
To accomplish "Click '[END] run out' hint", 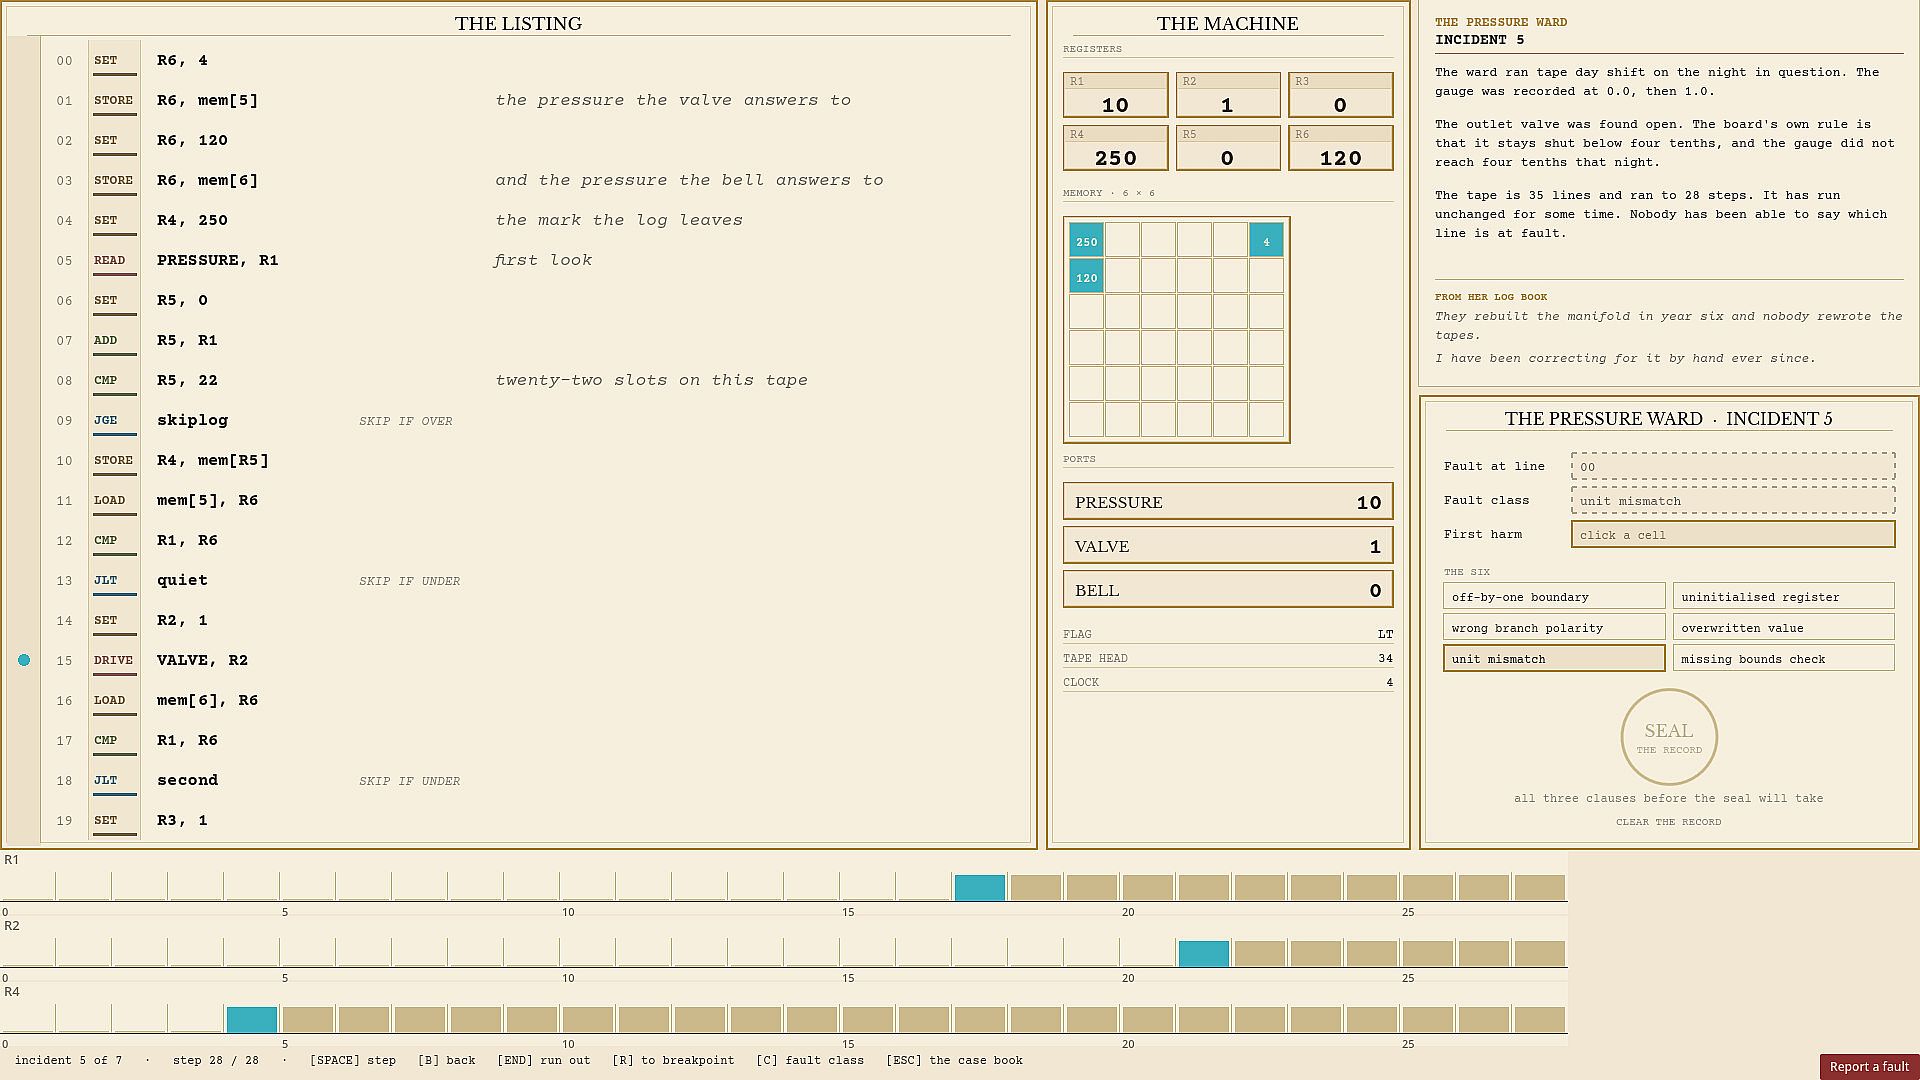I will tap(544, 1060).
